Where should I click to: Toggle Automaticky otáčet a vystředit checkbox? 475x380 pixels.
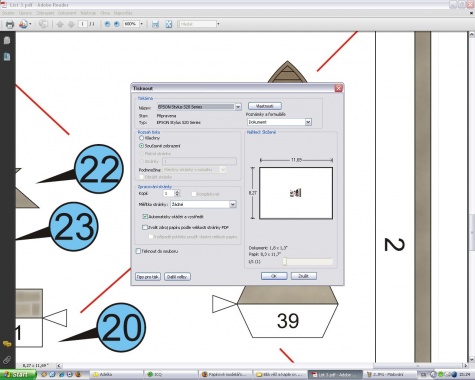click(x=145, y=216)
